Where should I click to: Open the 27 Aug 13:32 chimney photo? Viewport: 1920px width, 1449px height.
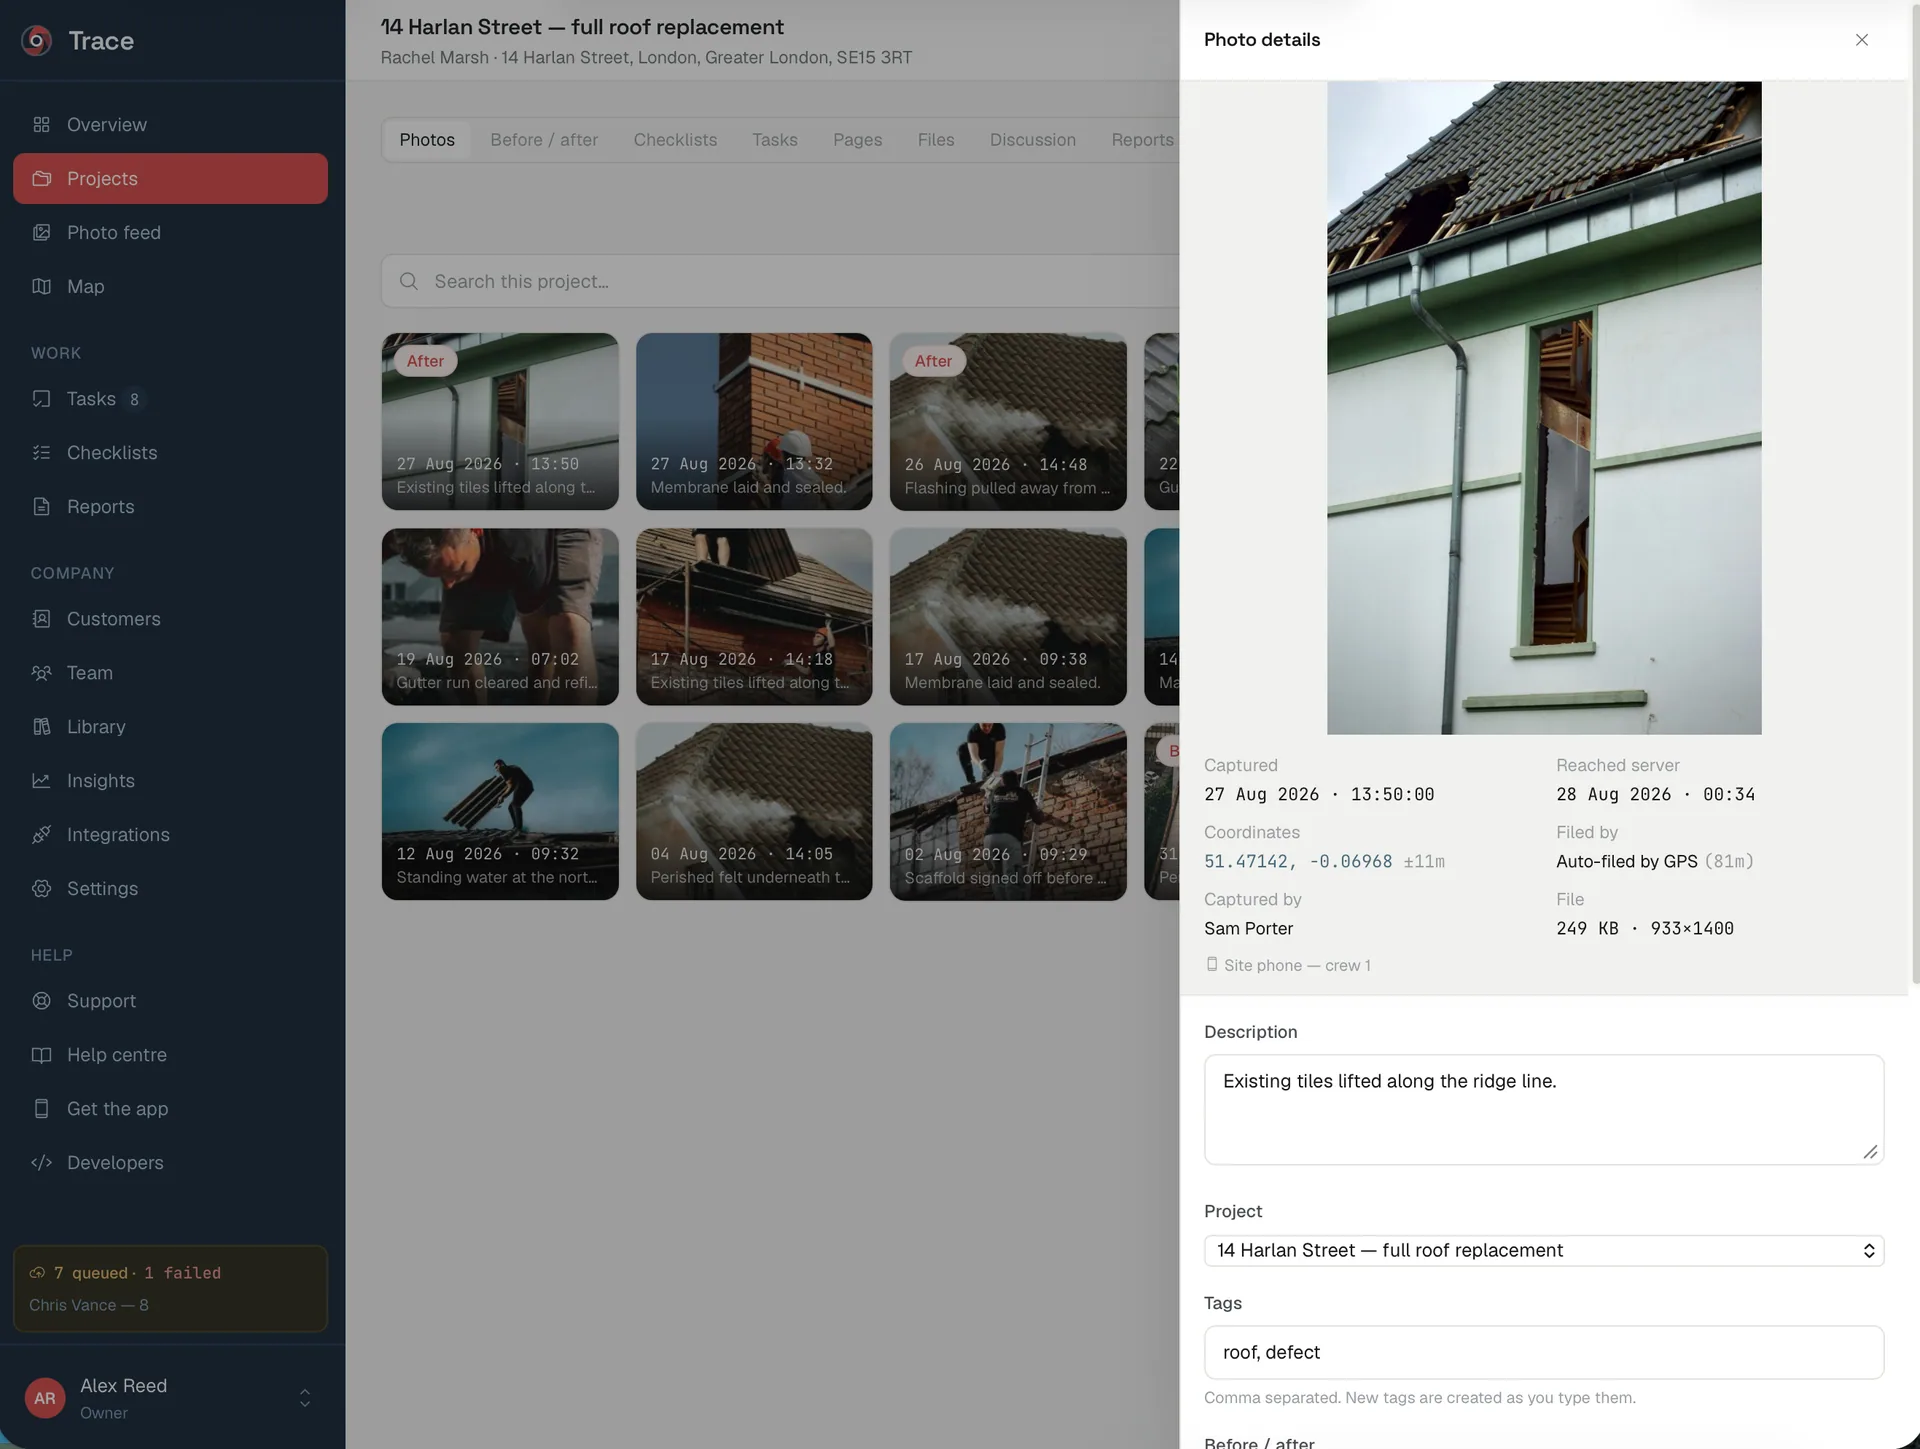tap(754, 422)
